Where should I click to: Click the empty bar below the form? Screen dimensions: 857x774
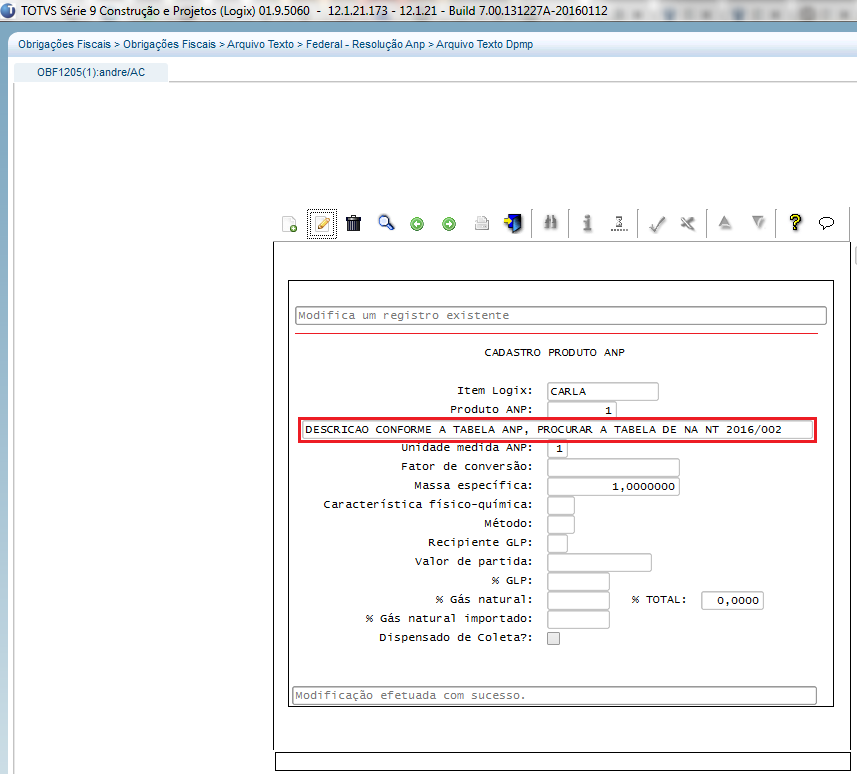tap(563, 761)
